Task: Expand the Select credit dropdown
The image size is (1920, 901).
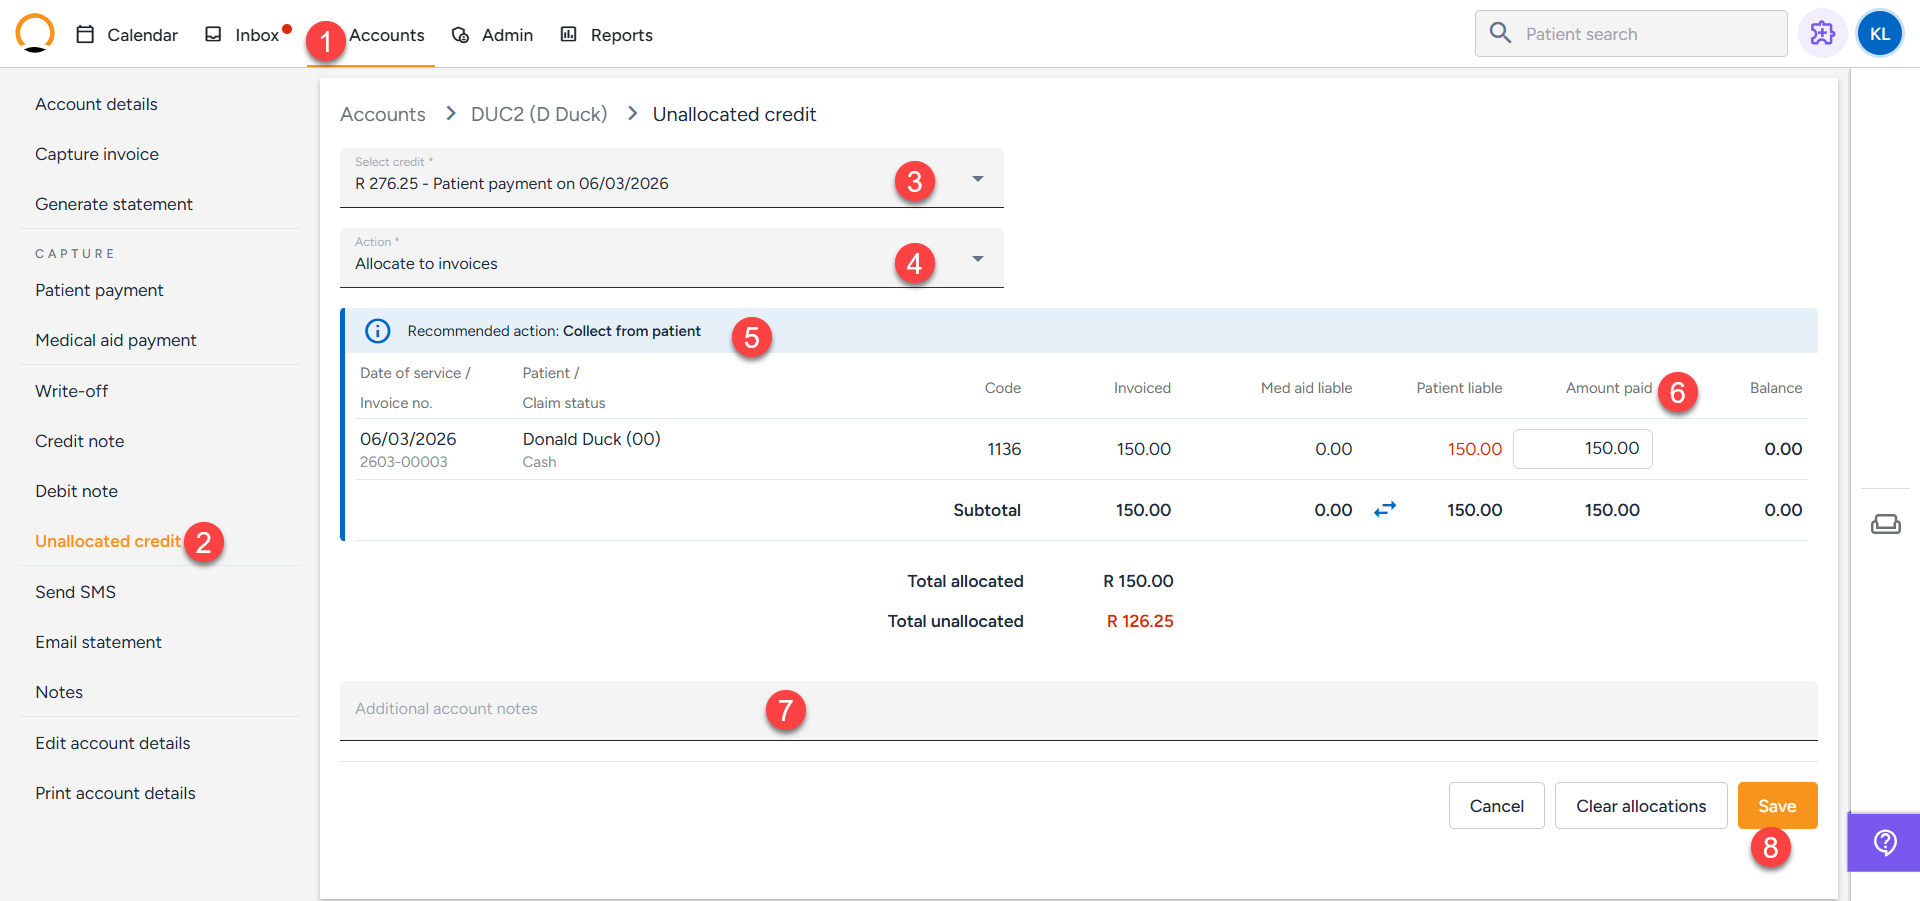Action: [977, 179]
